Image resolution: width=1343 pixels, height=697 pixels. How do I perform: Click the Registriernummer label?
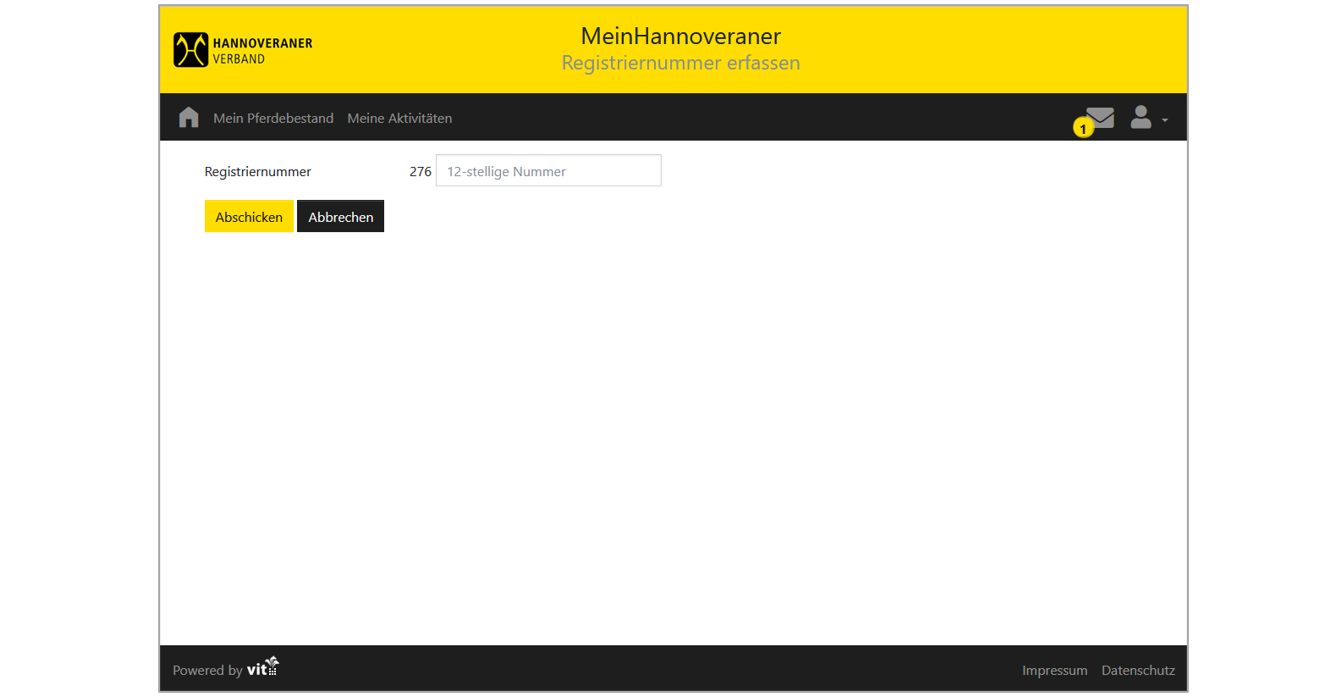[258, 171]
